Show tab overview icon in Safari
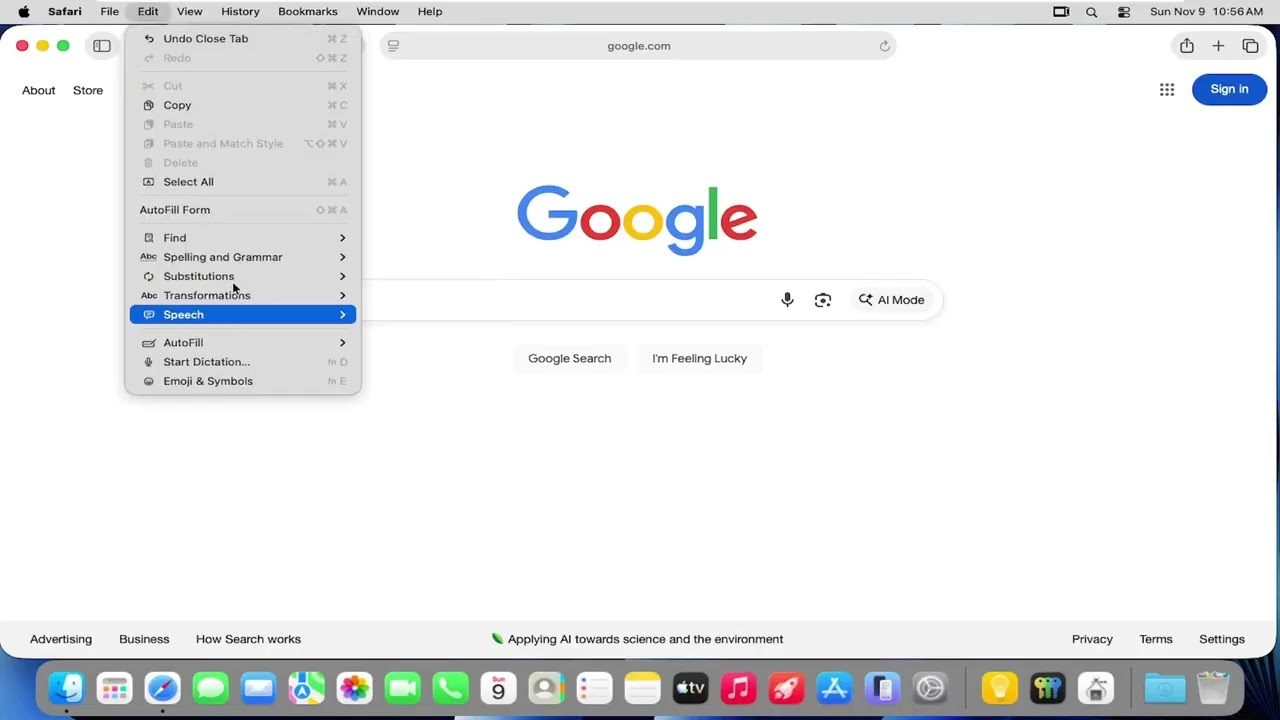1280x720 pixels. 1250,46
